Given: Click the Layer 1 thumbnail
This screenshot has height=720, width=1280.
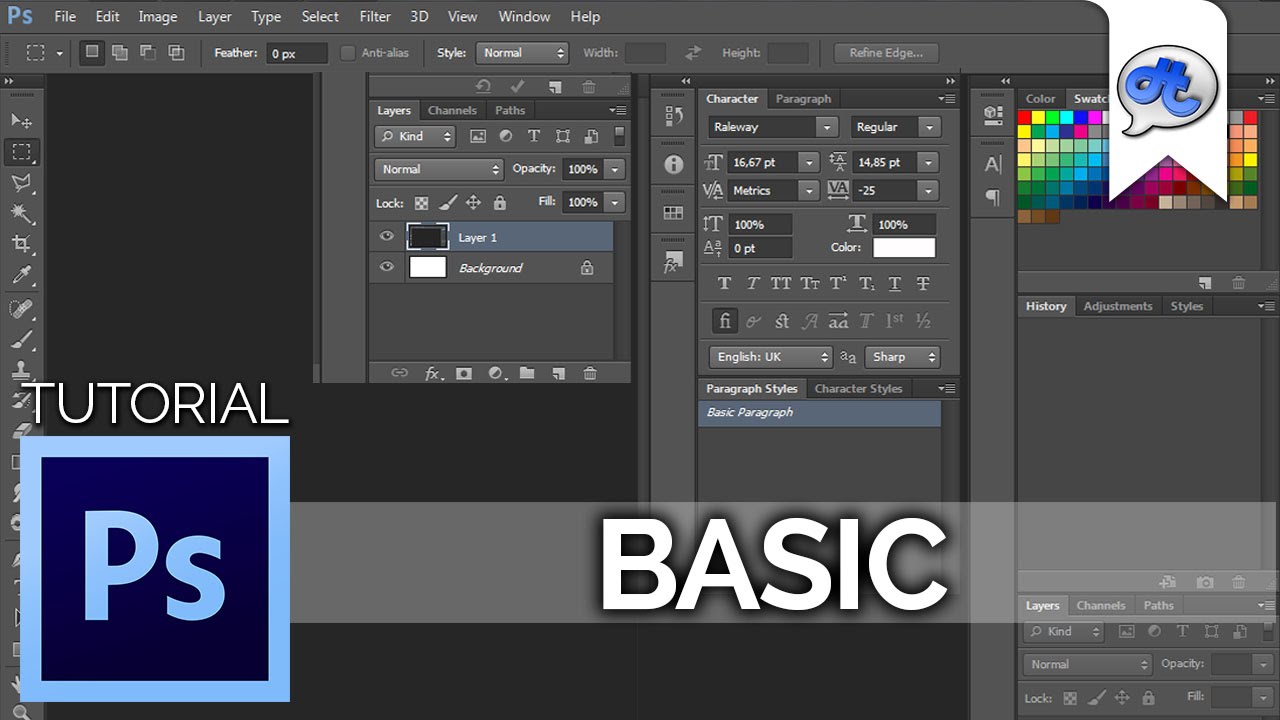Looking at the screenshot, I should (x=428, y=237).
